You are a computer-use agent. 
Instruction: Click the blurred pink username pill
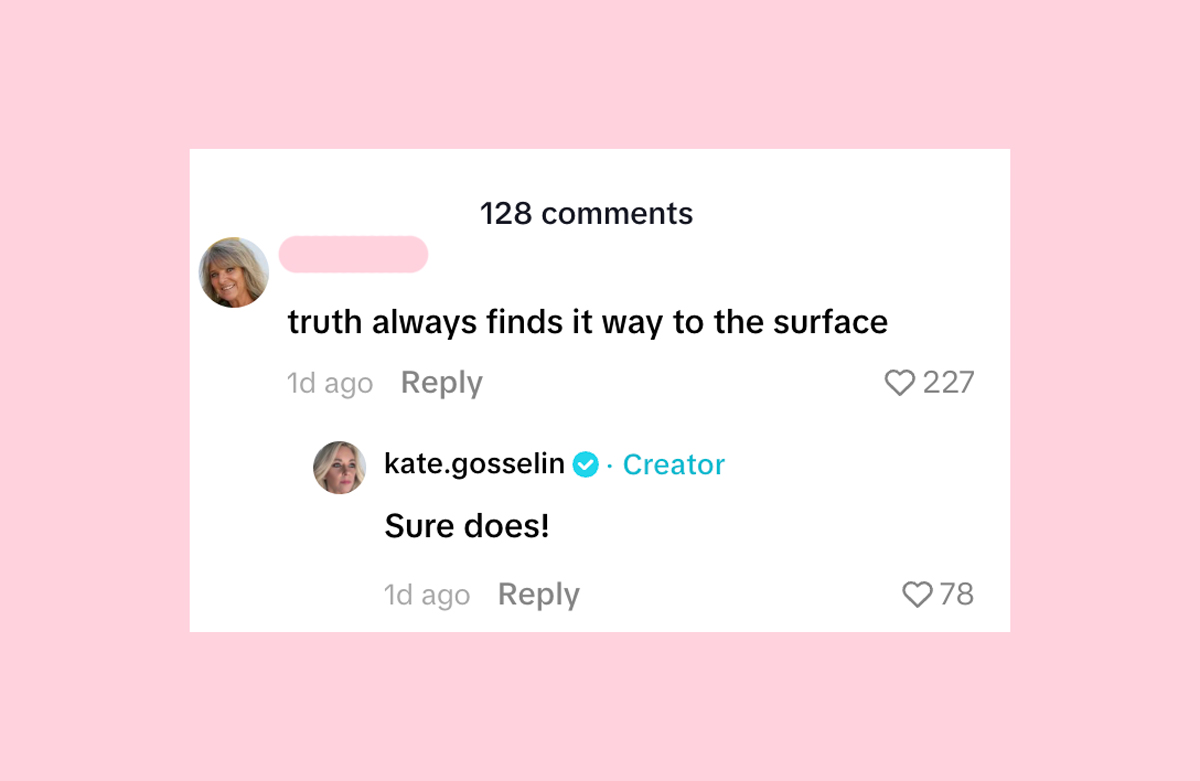(x=353, y=254)
